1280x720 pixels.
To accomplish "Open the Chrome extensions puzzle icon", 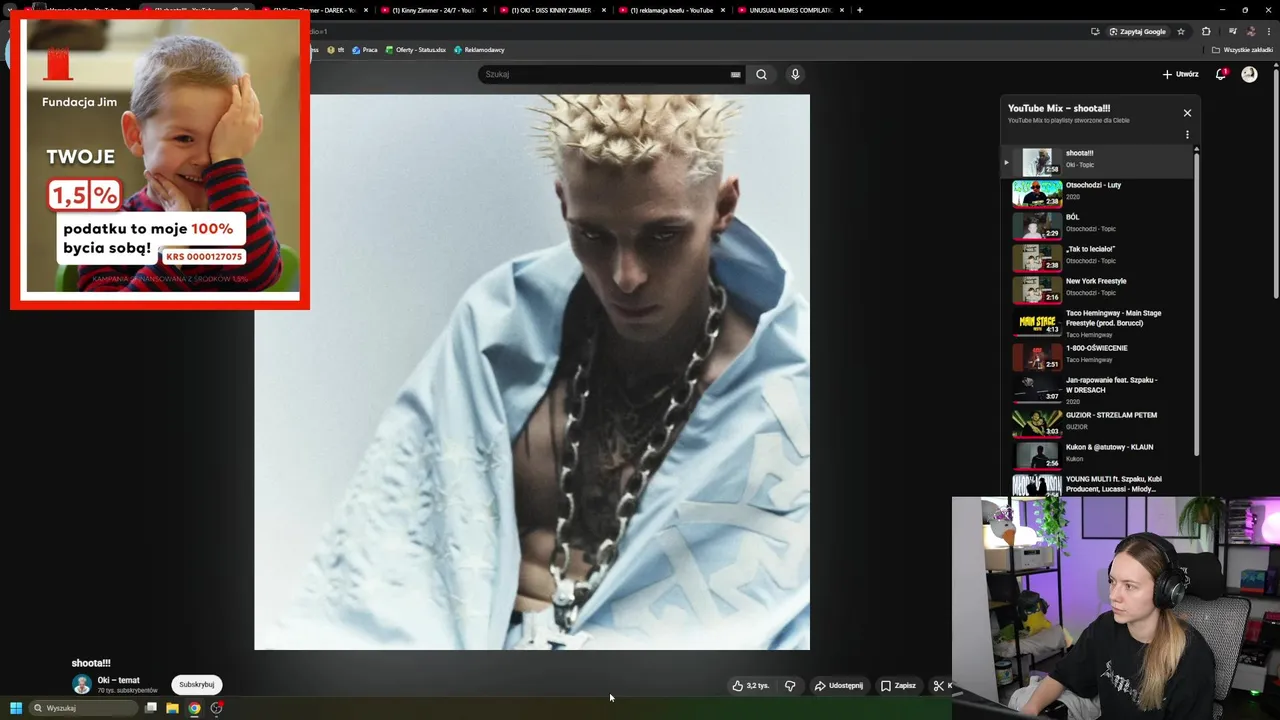I will coord(1206,31).
